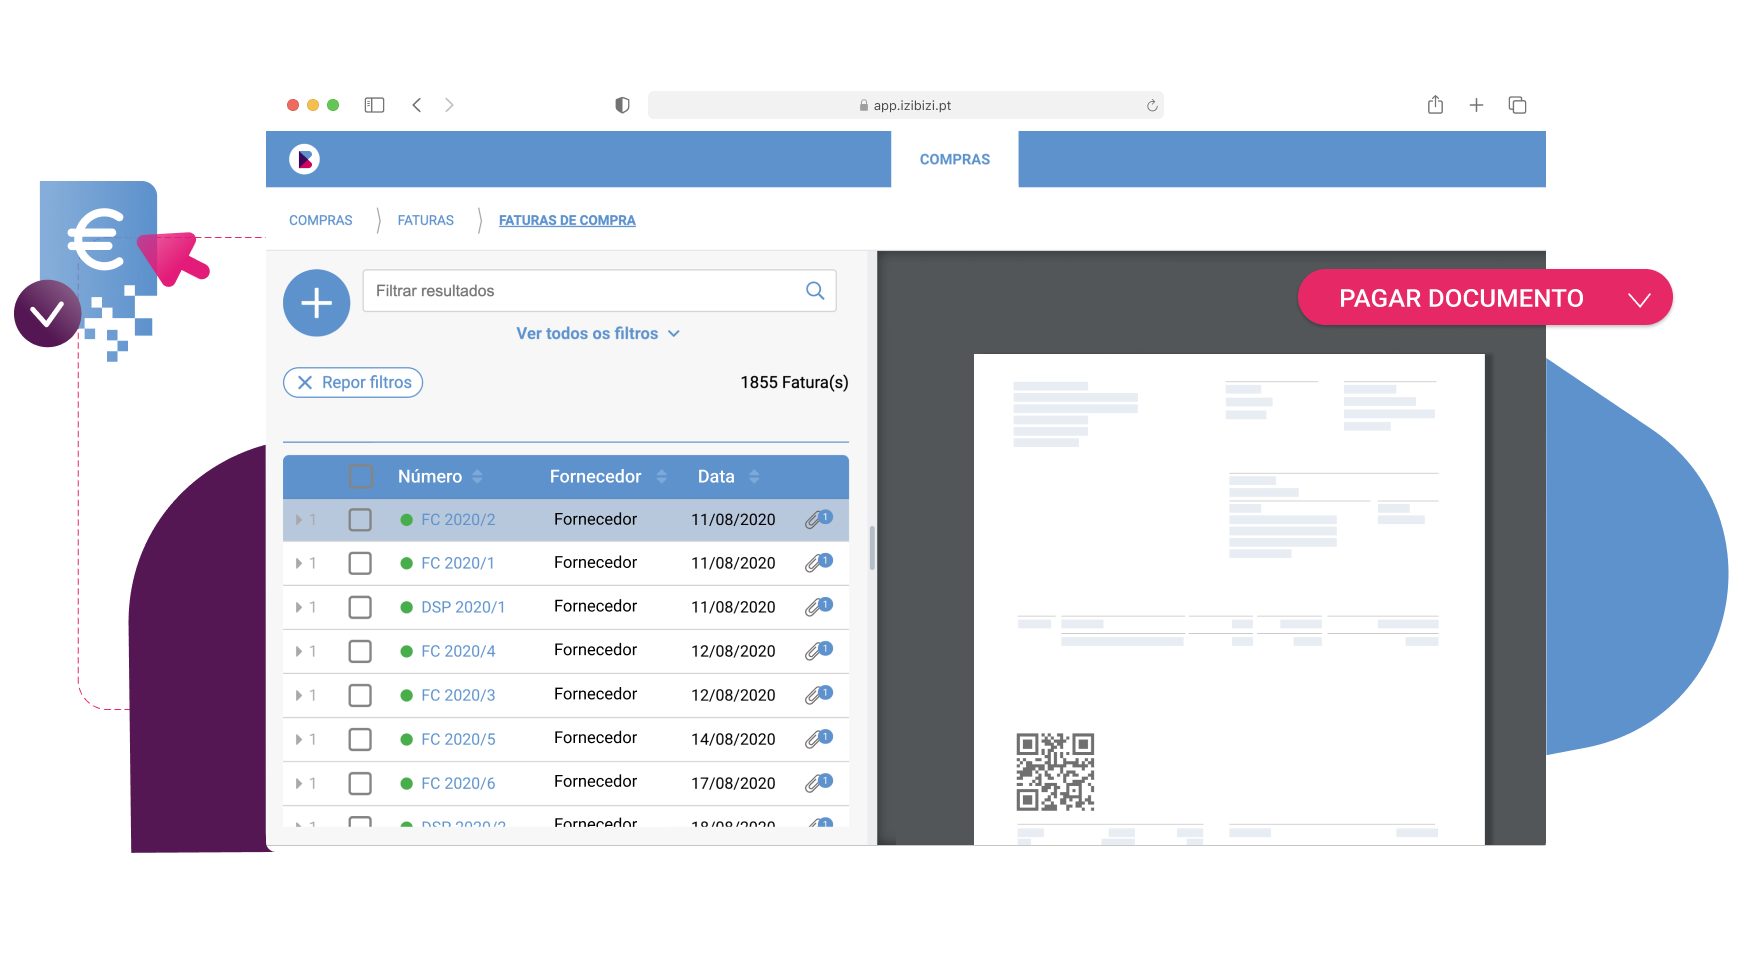Expand 'Ver todos os filtros' dropdown

point(597,334)
